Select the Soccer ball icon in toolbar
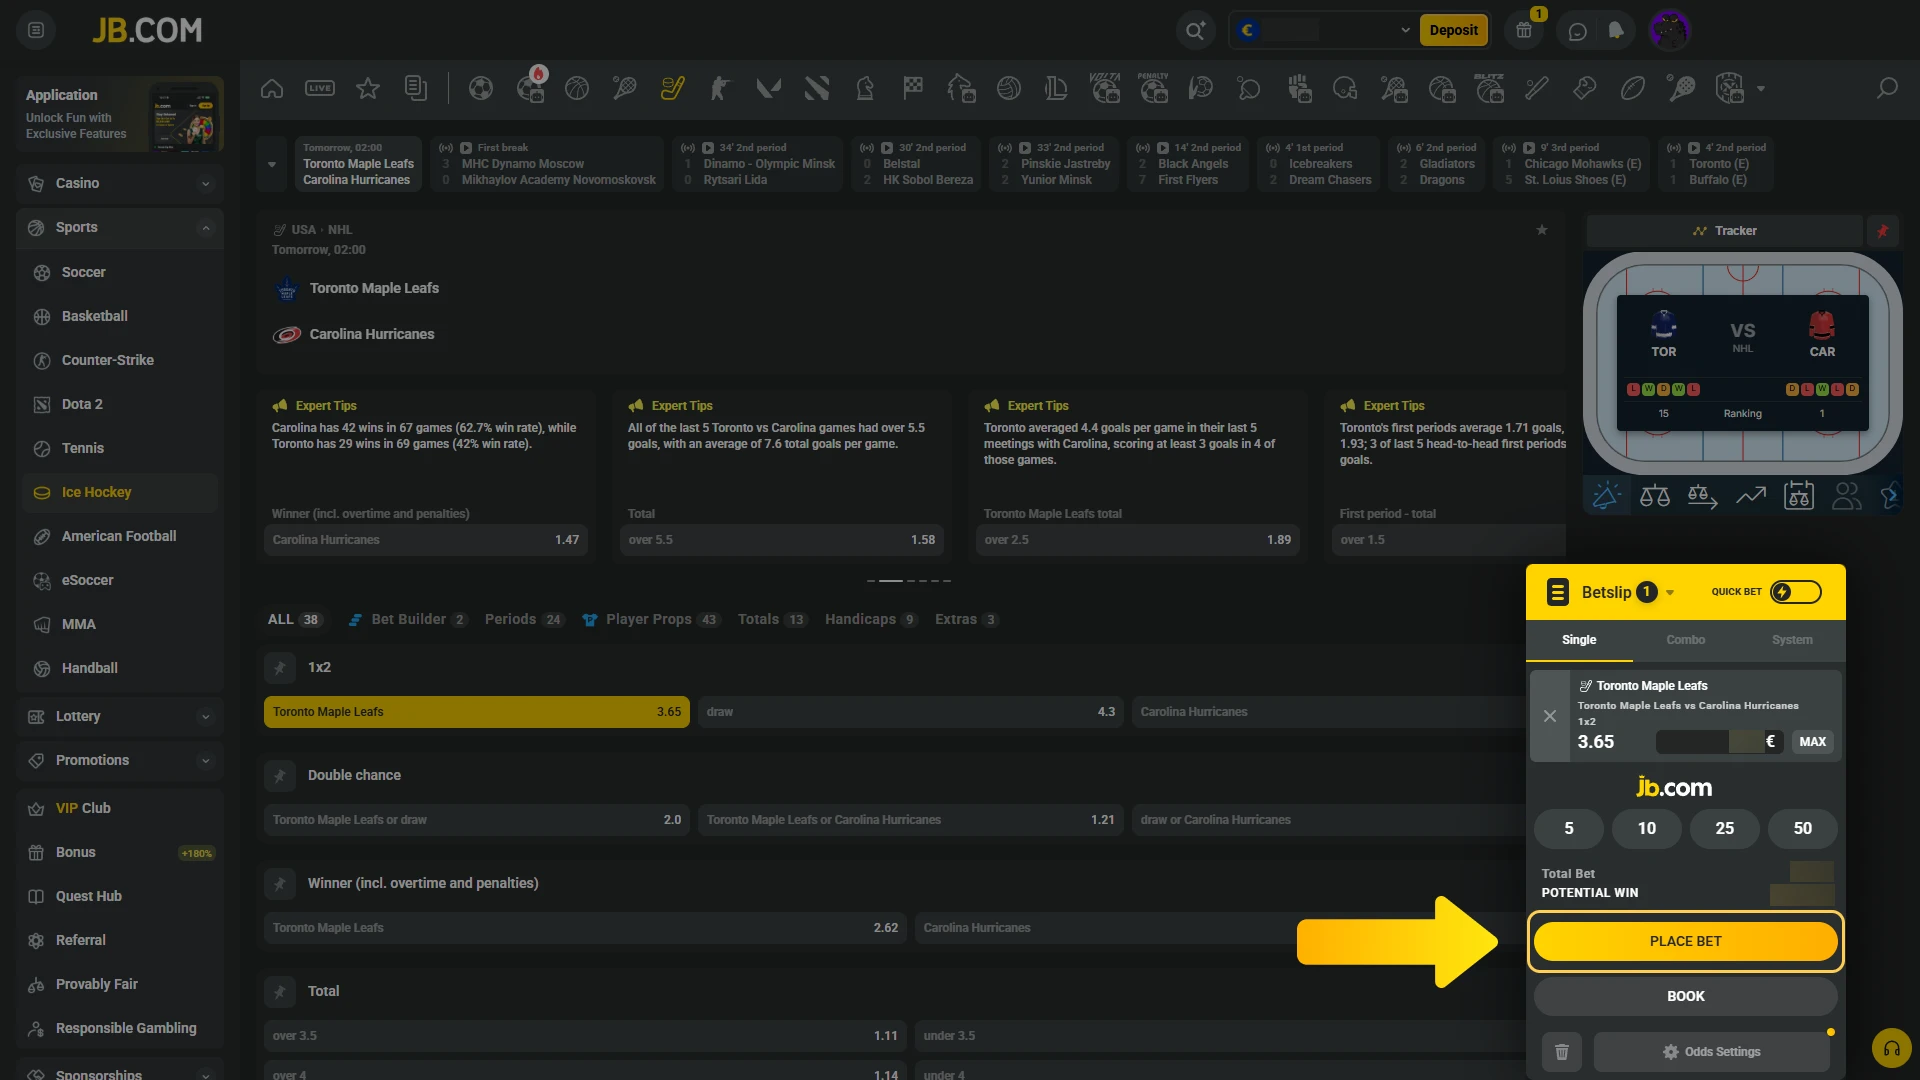 tap(481, 88)
